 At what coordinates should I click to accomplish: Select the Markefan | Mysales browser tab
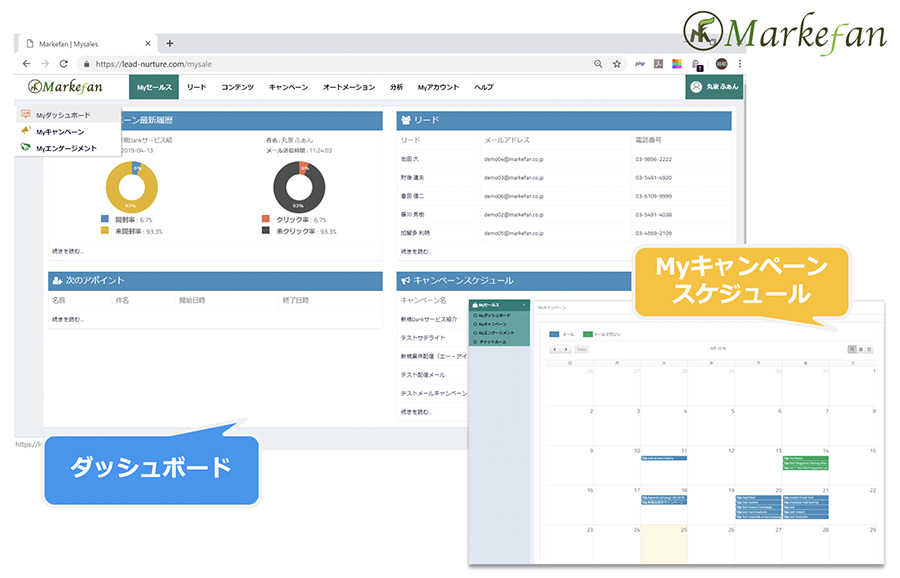tap(86, 44)
